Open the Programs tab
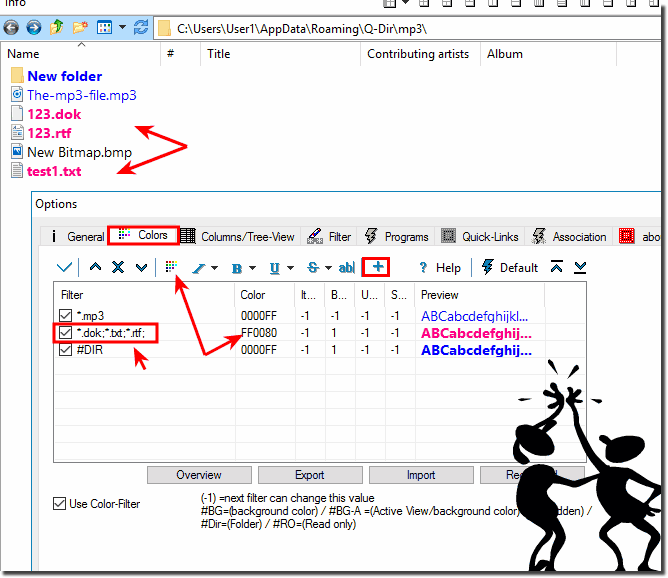Image resolution: width=668 pixels, height=578 pixels. coord(396,236)
